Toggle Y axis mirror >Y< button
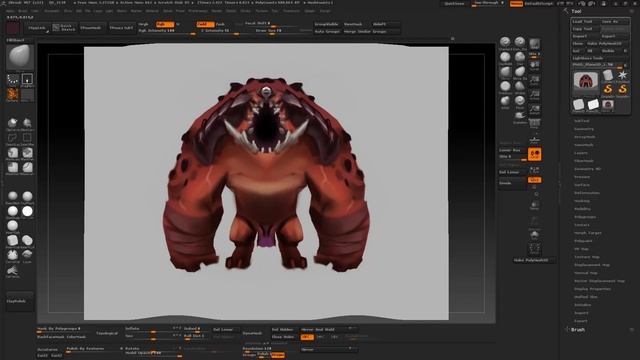This screenshot has height=360, width=640. 321,337
